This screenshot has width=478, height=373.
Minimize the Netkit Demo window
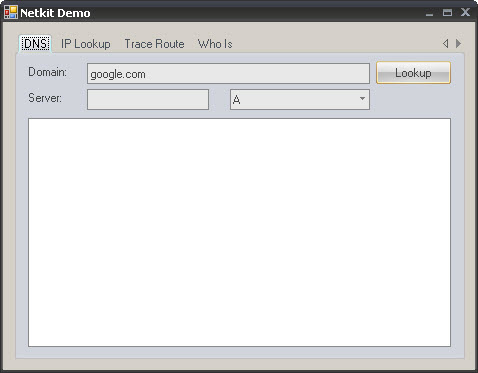(x=429, y=13)
